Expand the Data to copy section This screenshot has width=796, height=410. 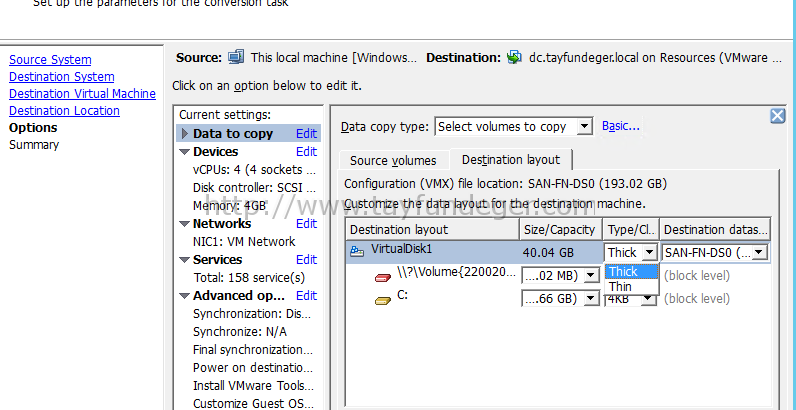click(185, 134)
